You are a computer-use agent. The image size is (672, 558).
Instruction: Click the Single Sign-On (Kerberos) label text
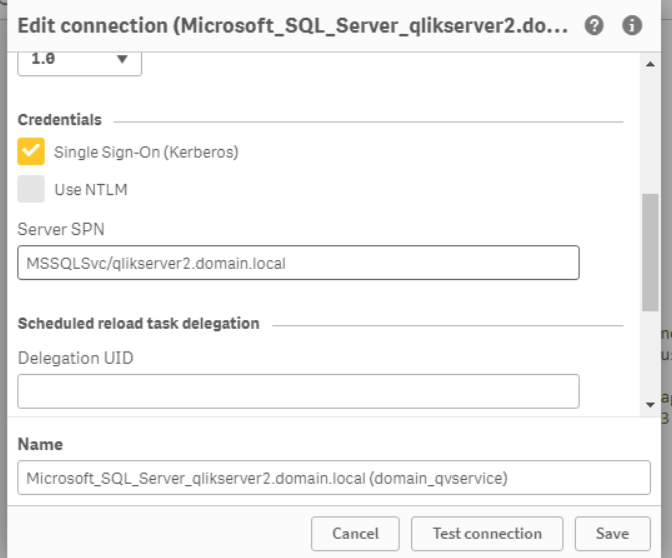click(146, 153)
